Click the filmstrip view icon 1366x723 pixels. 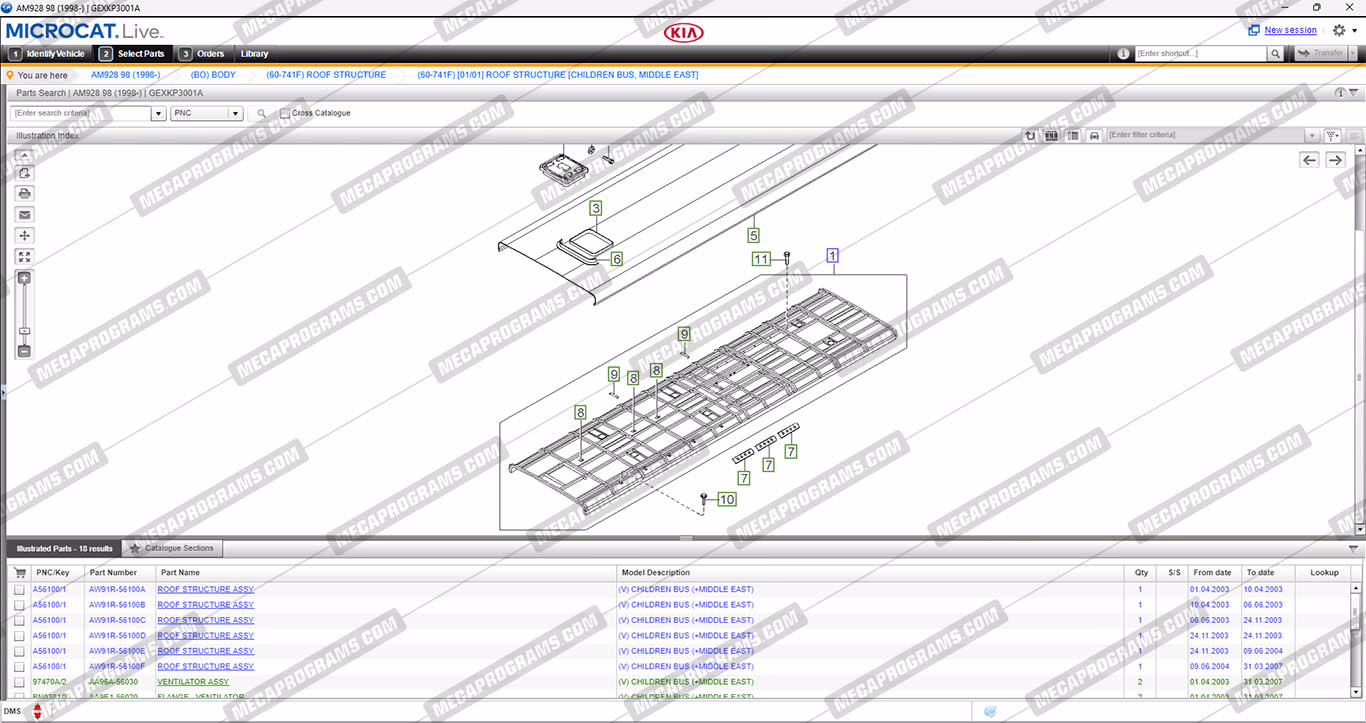pyautogui.click(x=1052, y=135)
